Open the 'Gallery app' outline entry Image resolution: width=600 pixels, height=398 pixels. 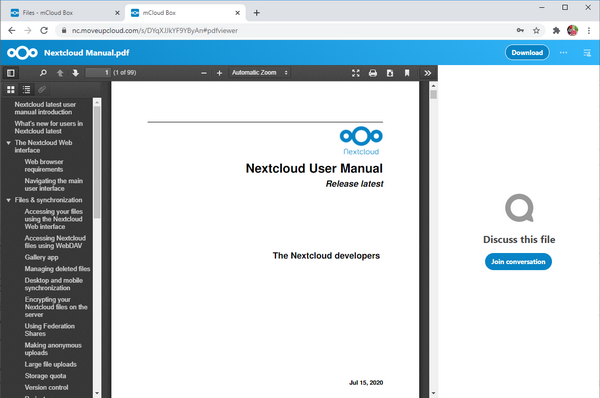tap(41, 257)
